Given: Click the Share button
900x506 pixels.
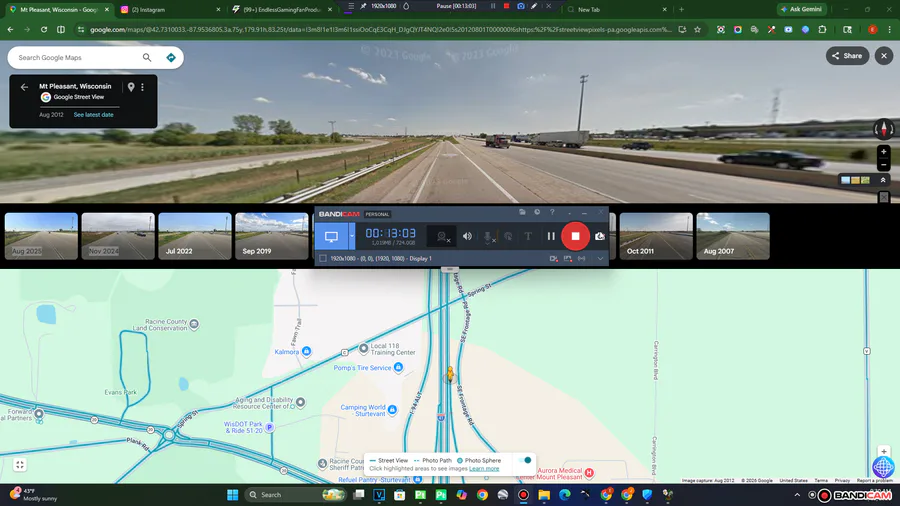Looking at the screenshot, I should pyautogui.click(x=847, y=56).
